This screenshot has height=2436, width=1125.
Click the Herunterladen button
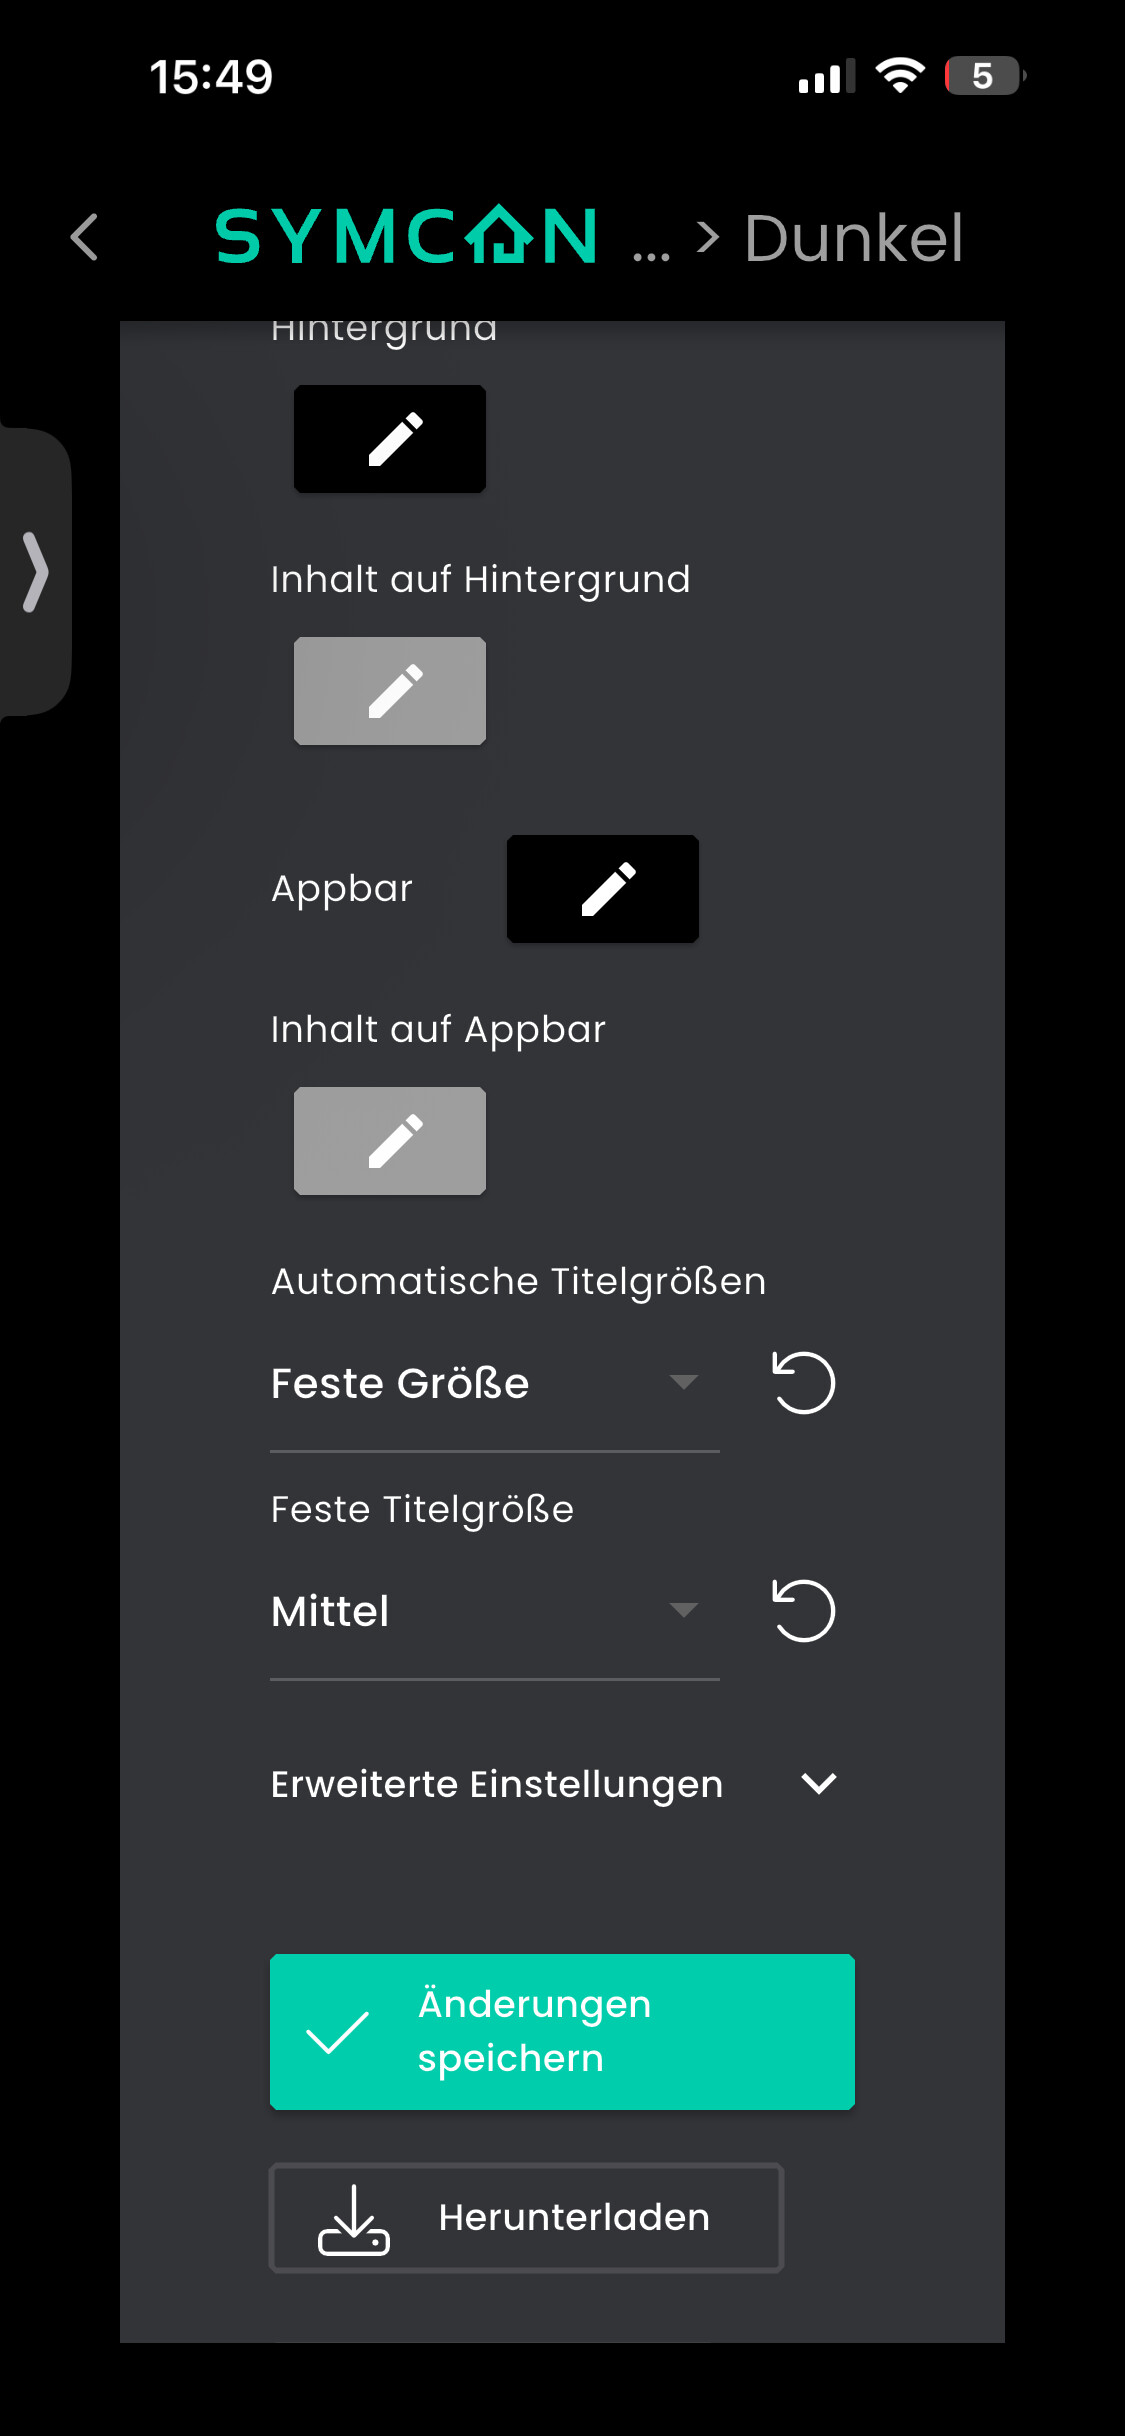526,2218
